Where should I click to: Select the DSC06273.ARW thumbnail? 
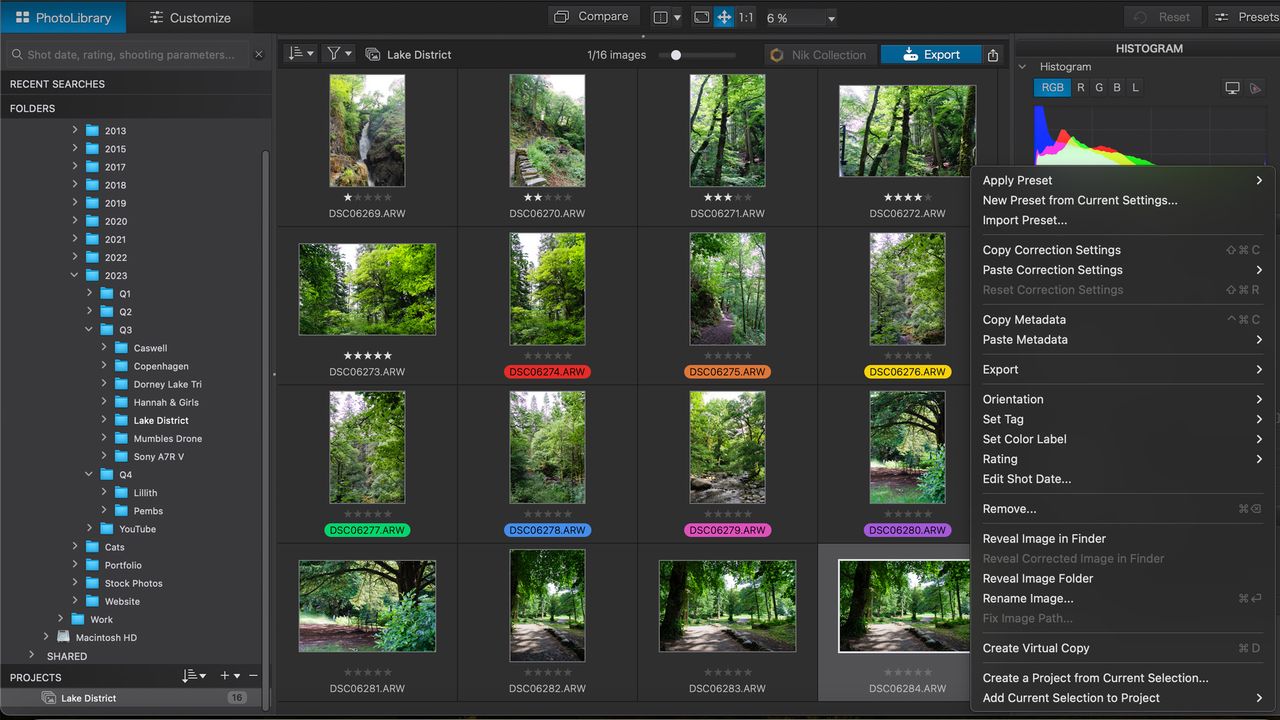click(x=367, y=289)
